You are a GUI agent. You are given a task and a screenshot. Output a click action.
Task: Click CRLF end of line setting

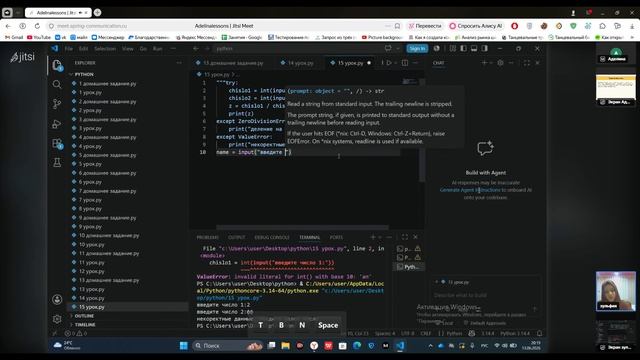[x=425, y=333]
